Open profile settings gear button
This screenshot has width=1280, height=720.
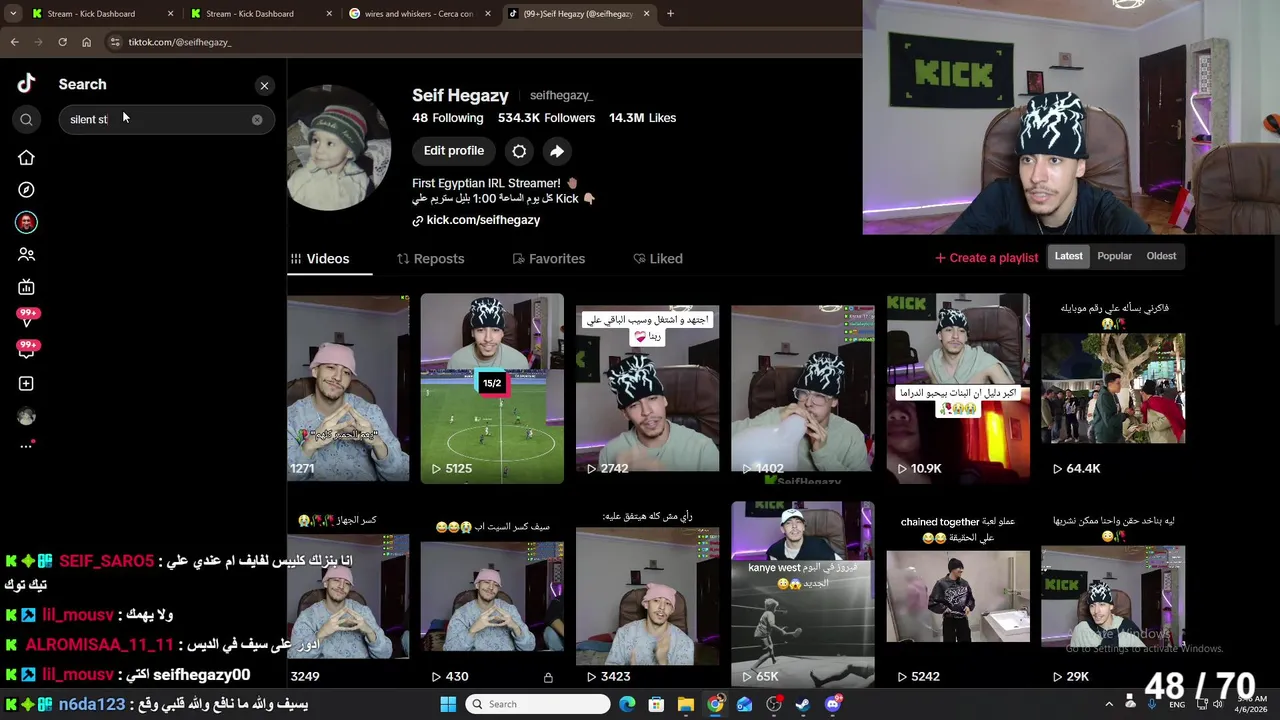(519, 151)
